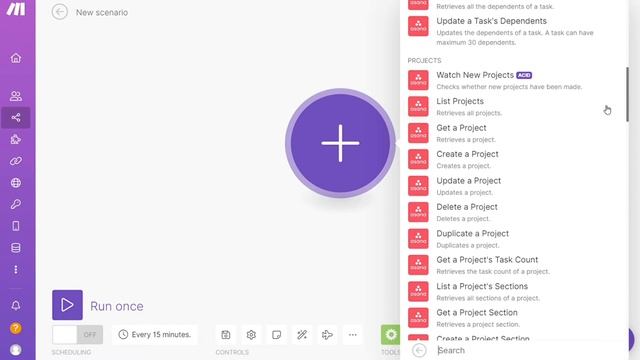The width and height of the screenshot is (640, 360).
Task: Open the green Tools gear icon
Action: click(391, 335)
